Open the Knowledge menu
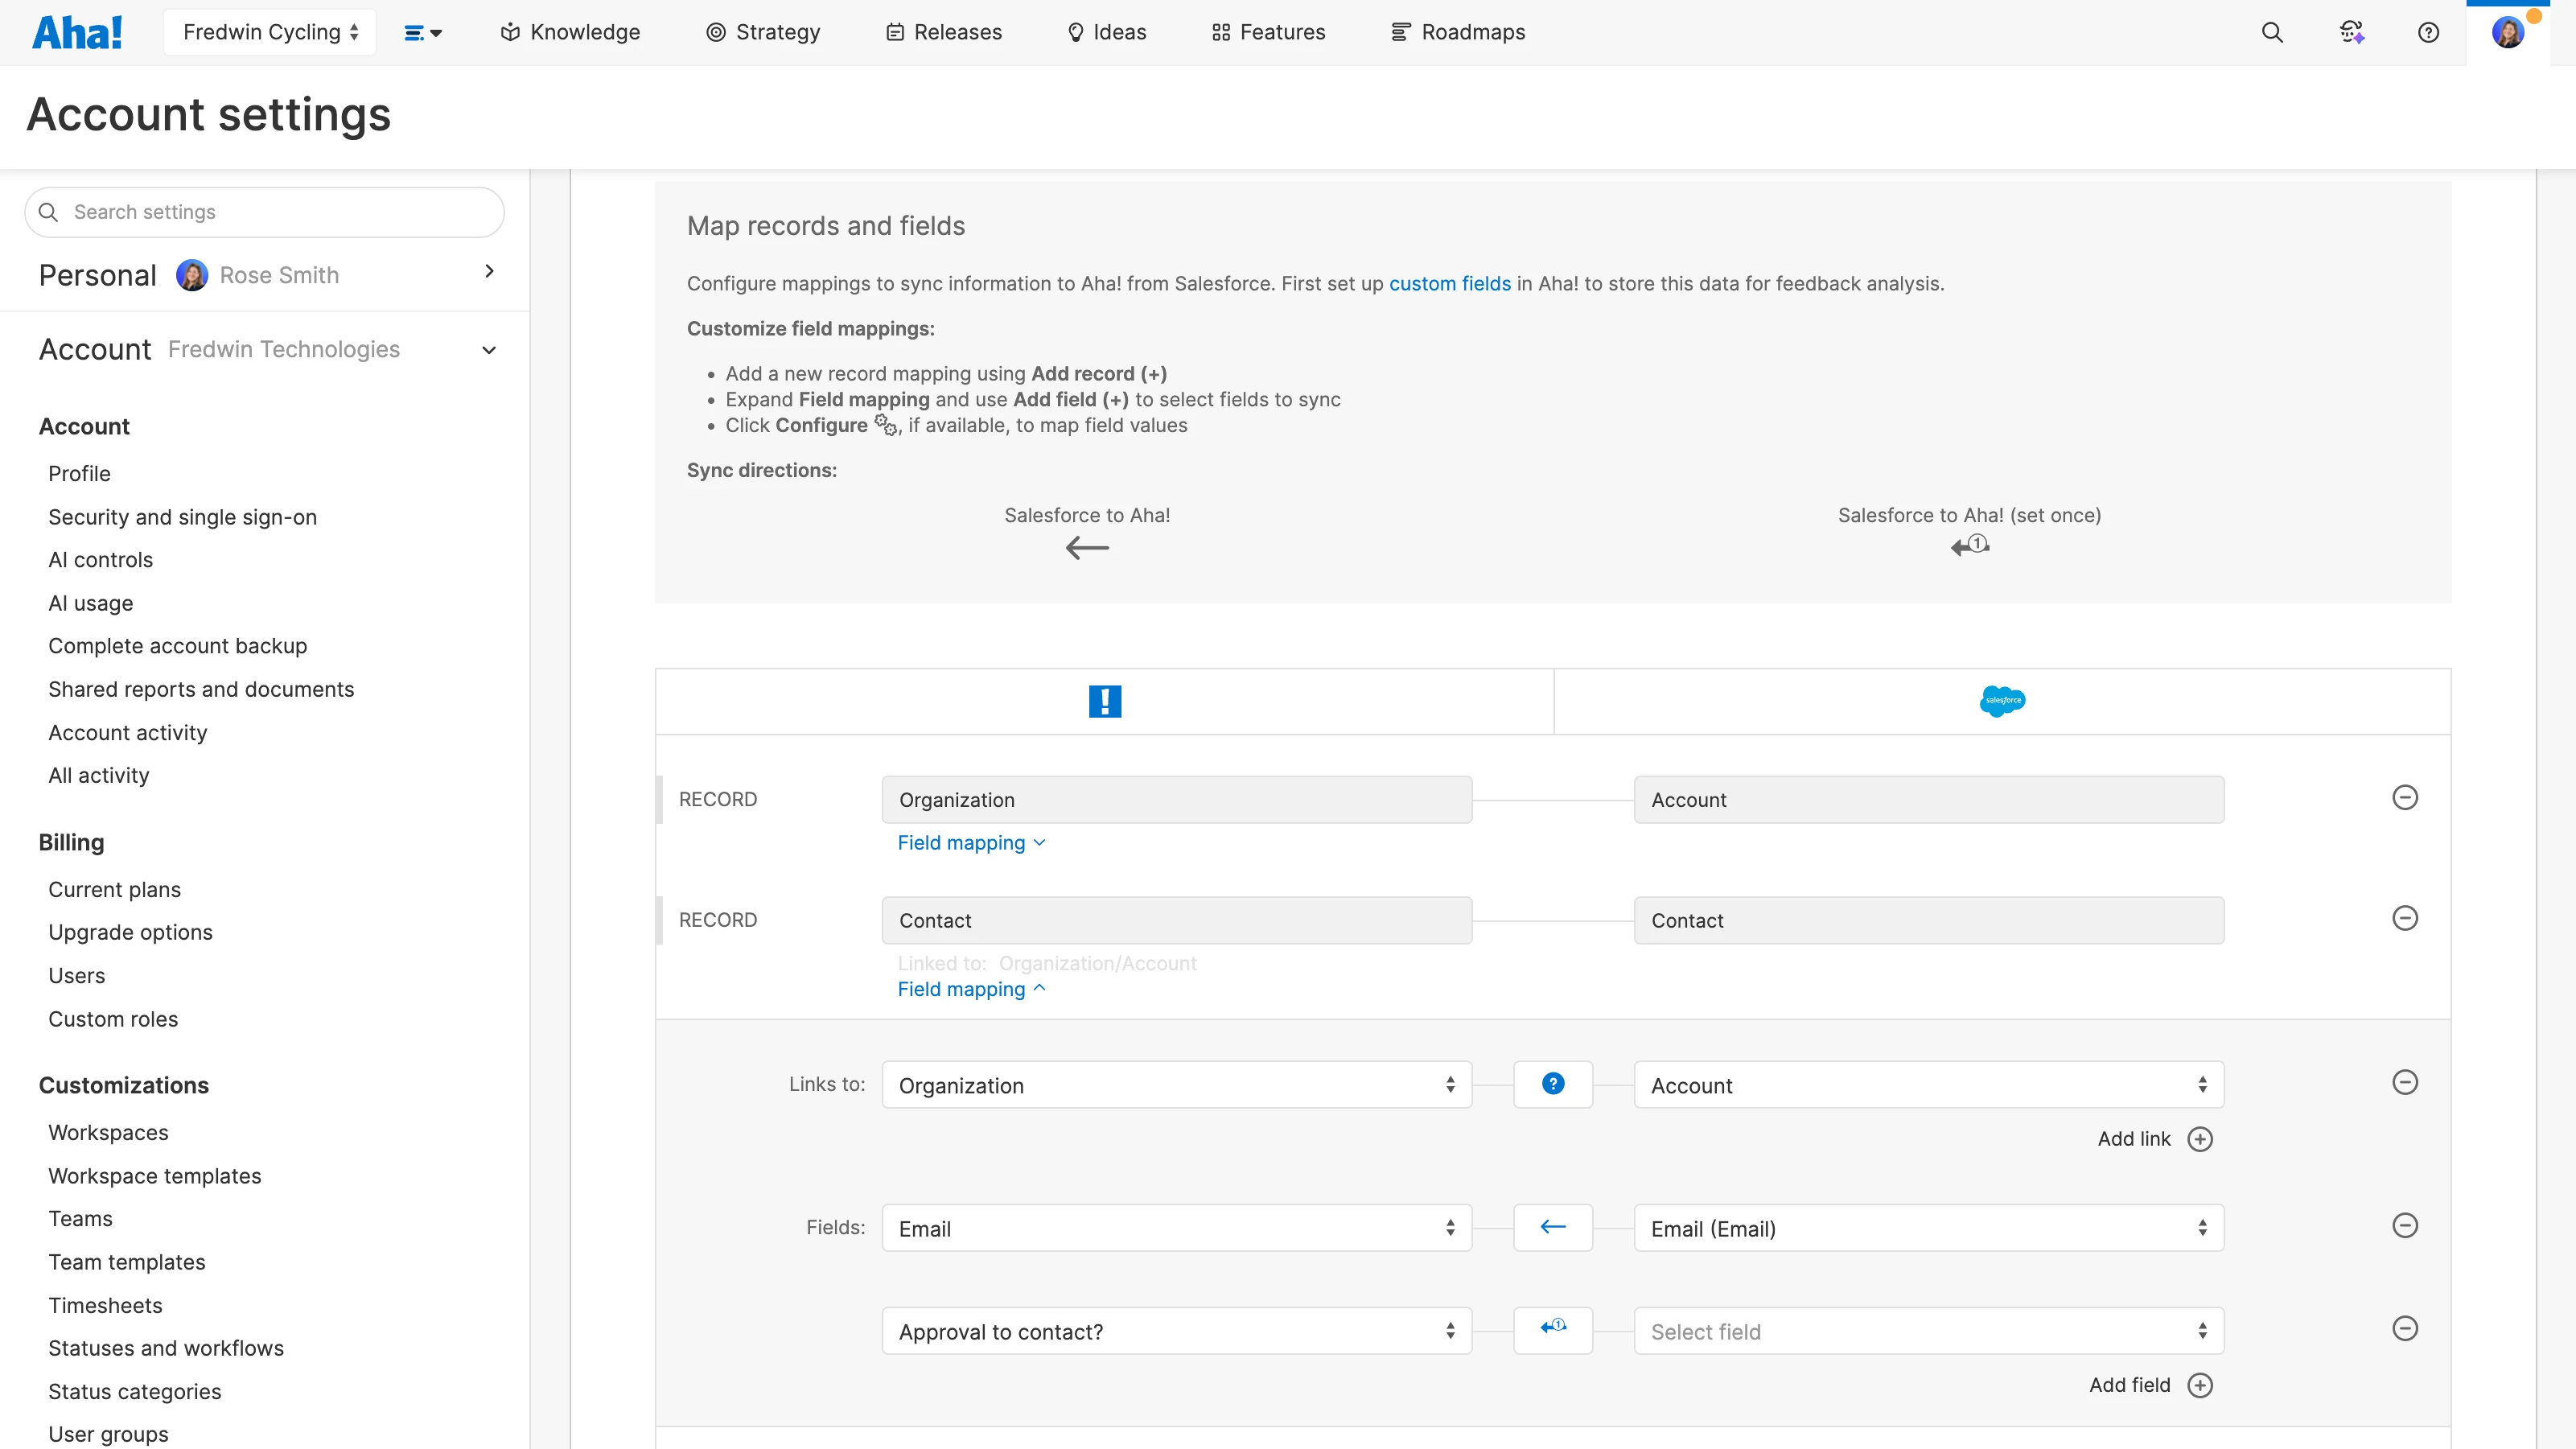The width and height of the screenshot is (2576, 1449). (x=570, y=32)
